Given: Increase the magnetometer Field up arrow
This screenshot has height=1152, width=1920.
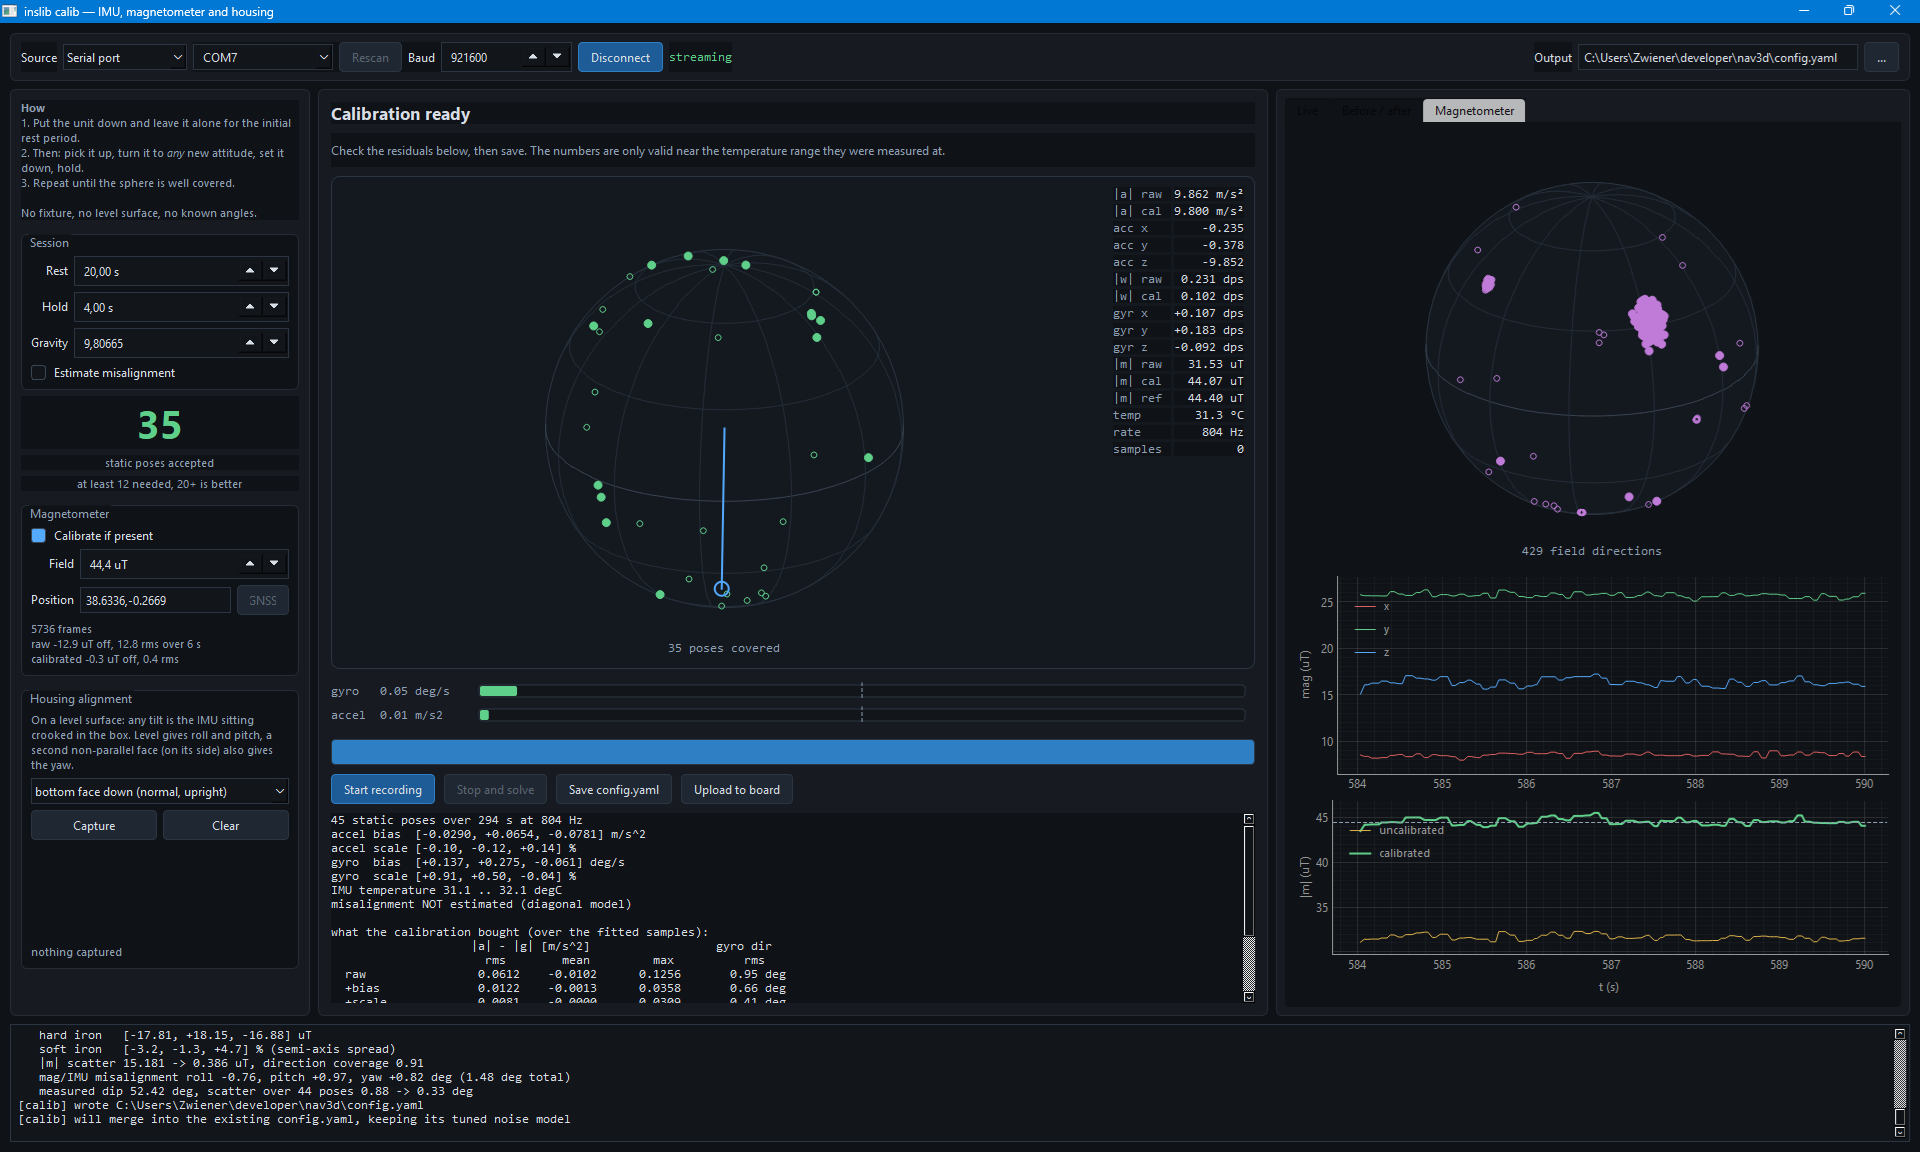Looking at the screenshot, I should (250, 564).
